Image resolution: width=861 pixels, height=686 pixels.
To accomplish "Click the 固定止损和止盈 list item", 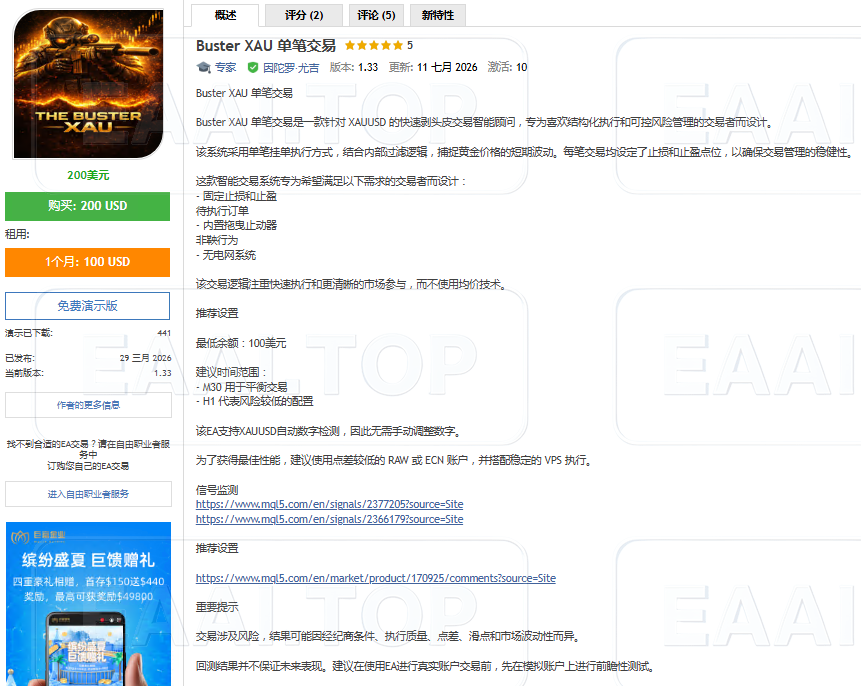I will pos(237,196).
